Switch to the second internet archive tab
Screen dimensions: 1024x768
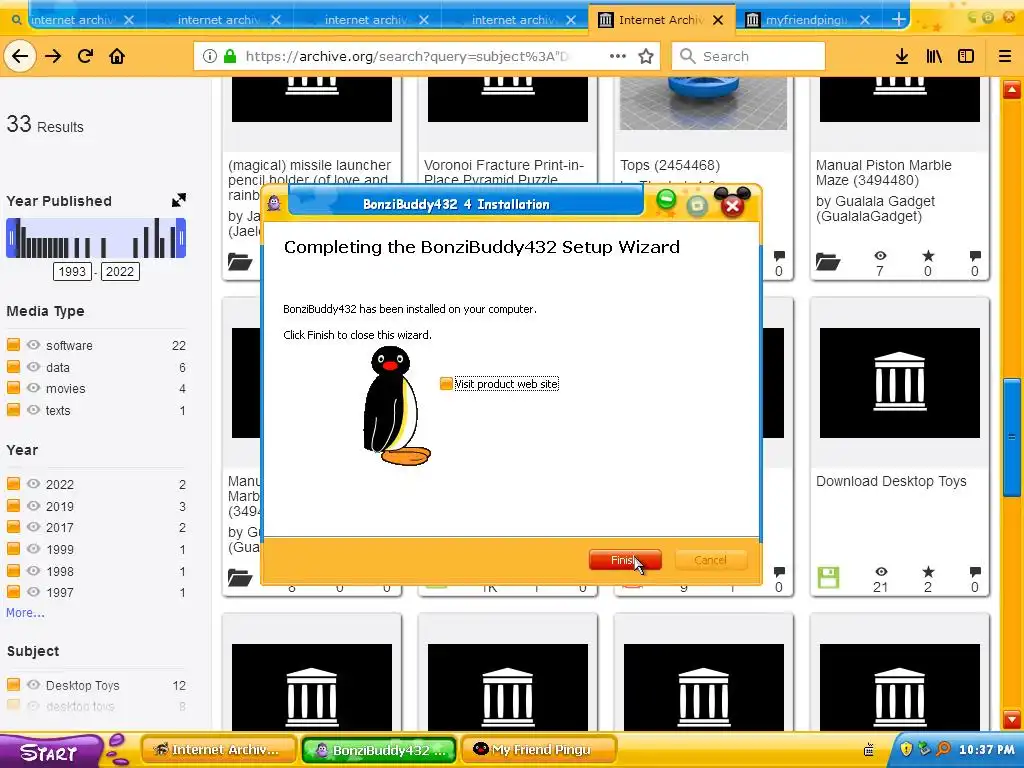(x=220, y=20)
